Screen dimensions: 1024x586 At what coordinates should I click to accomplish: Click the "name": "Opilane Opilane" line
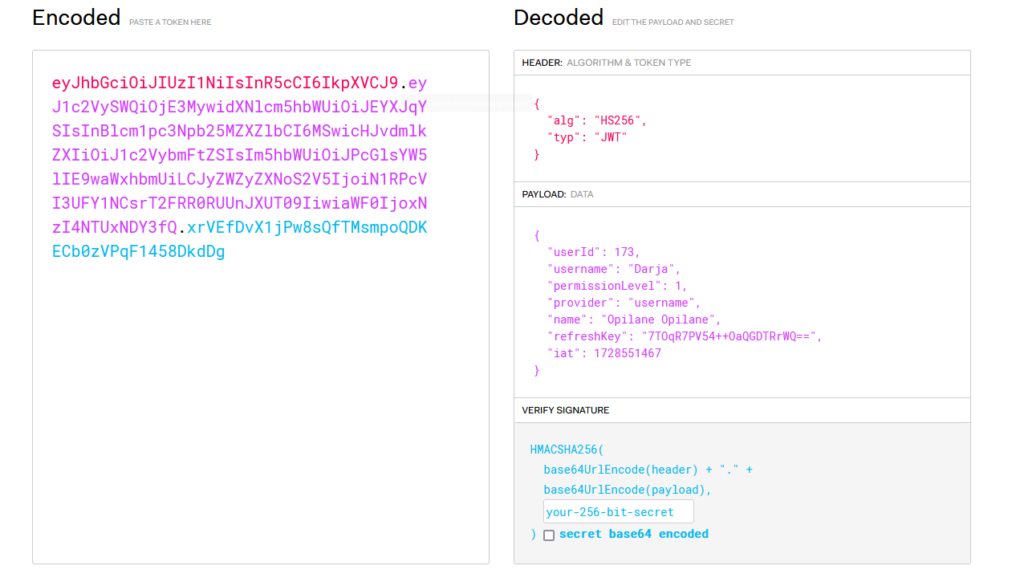coord(633,319)
